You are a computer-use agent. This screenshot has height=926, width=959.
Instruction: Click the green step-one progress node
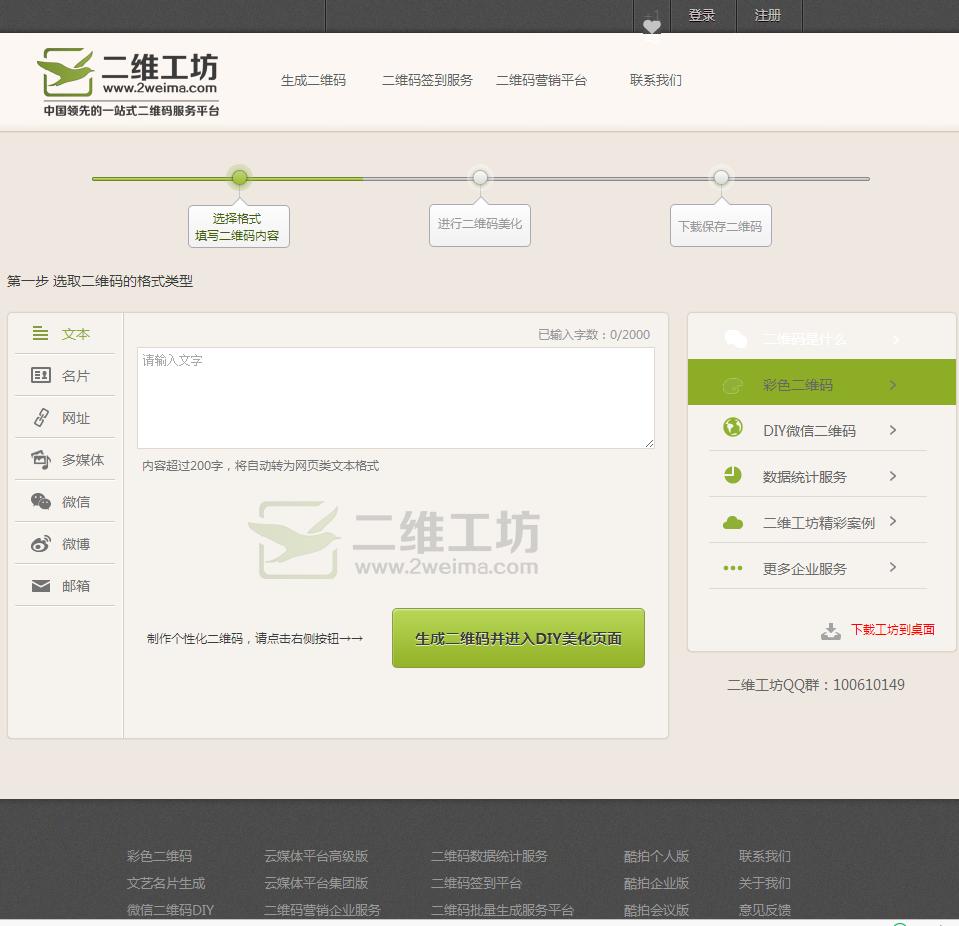[x=240, y=177]
